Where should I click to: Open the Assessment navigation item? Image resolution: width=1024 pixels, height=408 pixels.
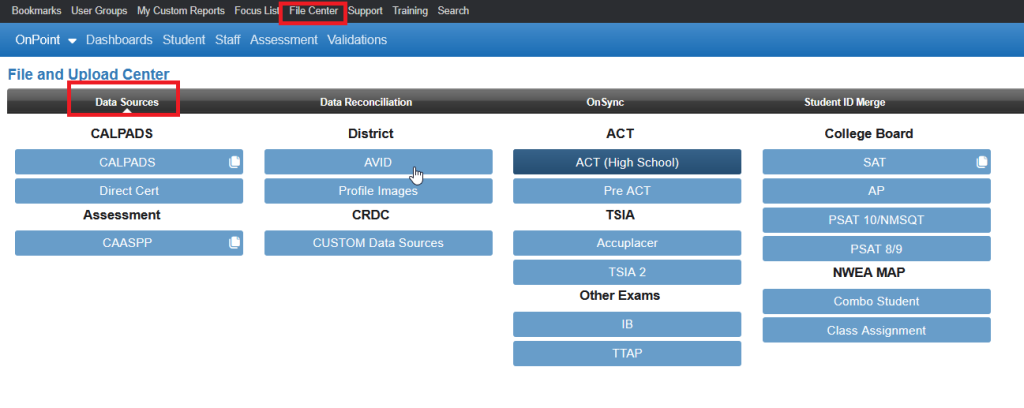[284, 40]
